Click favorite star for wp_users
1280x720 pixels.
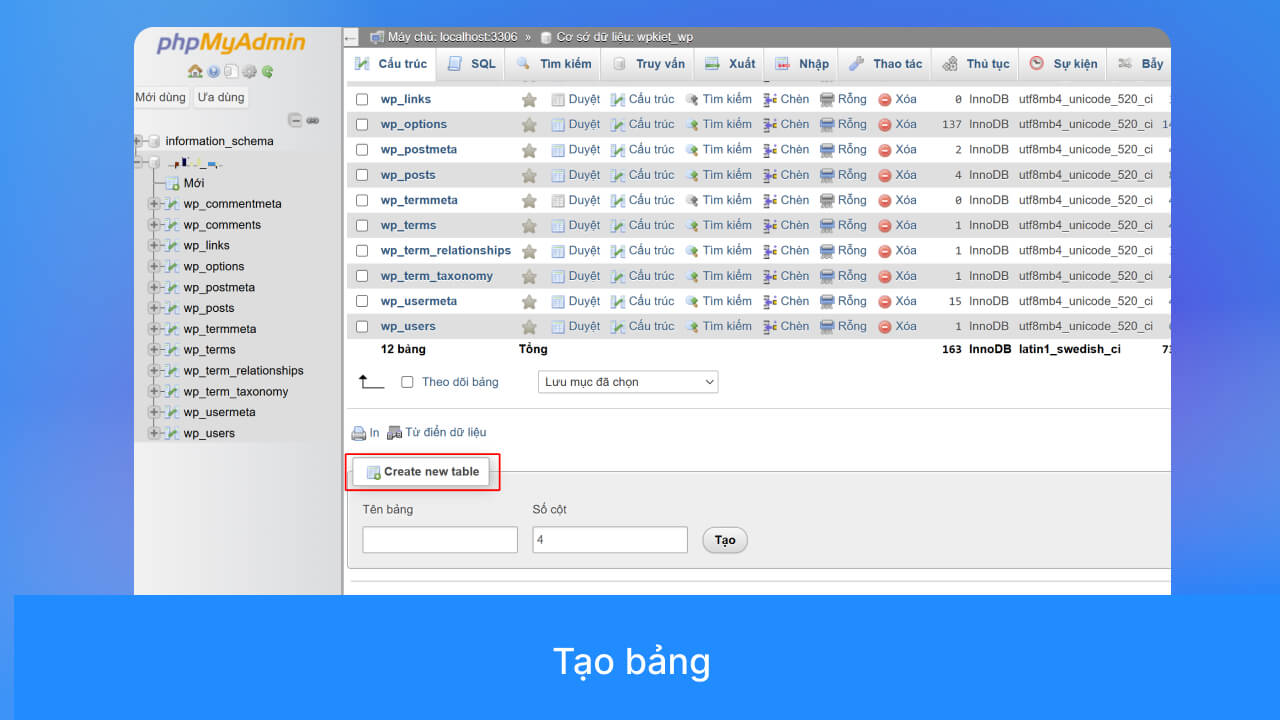pos(529,326)
